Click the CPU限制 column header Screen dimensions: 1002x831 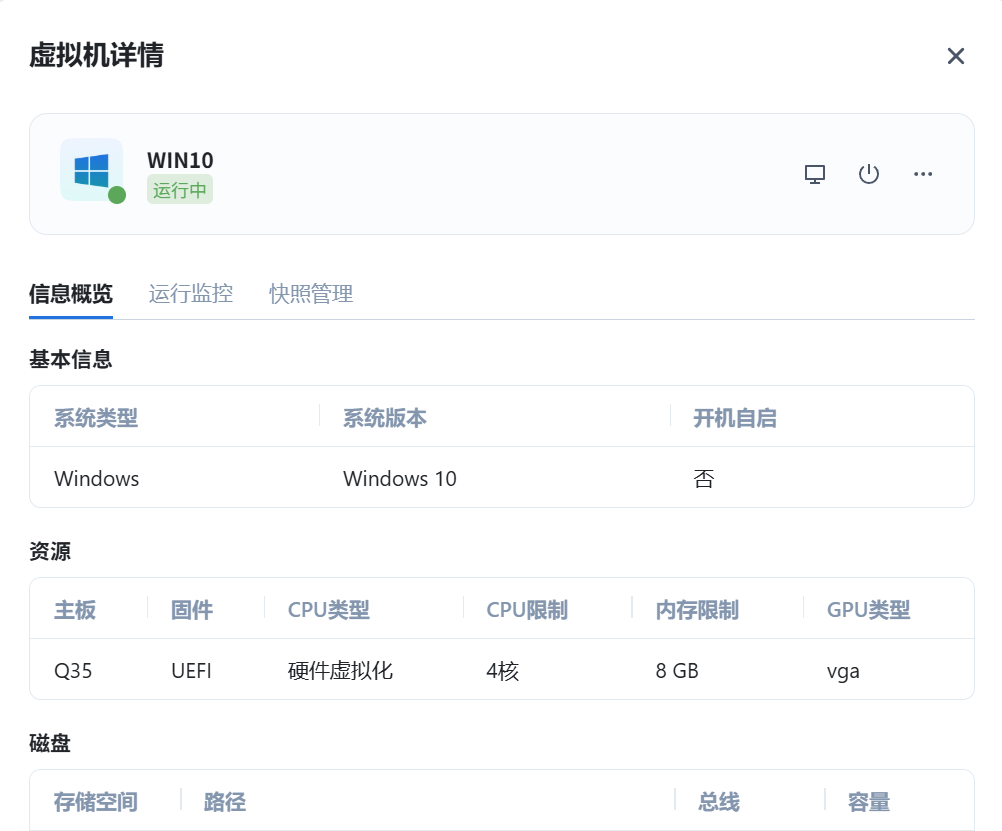coord(527,610)
